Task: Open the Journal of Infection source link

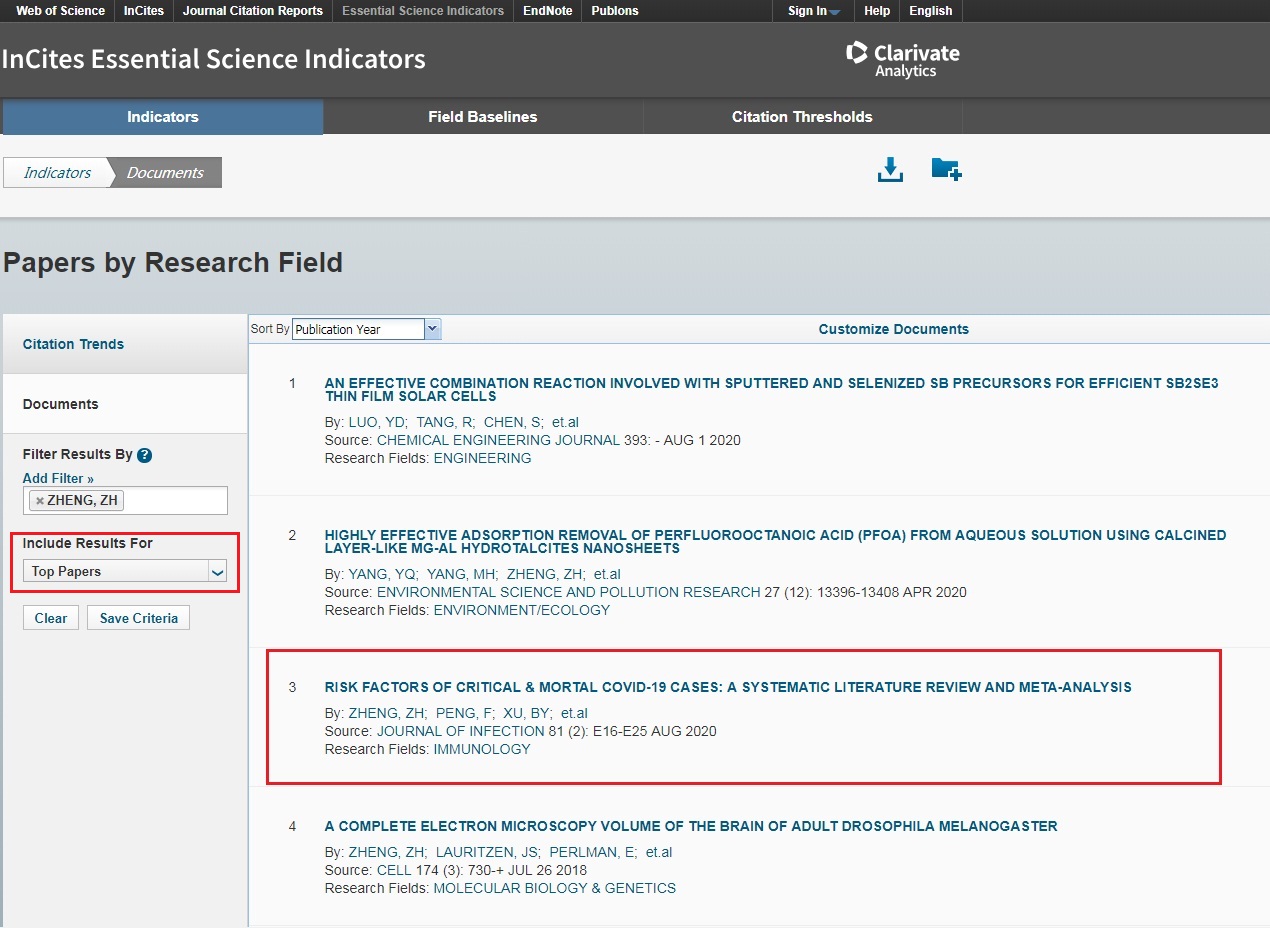Action: tap(461, 731)
